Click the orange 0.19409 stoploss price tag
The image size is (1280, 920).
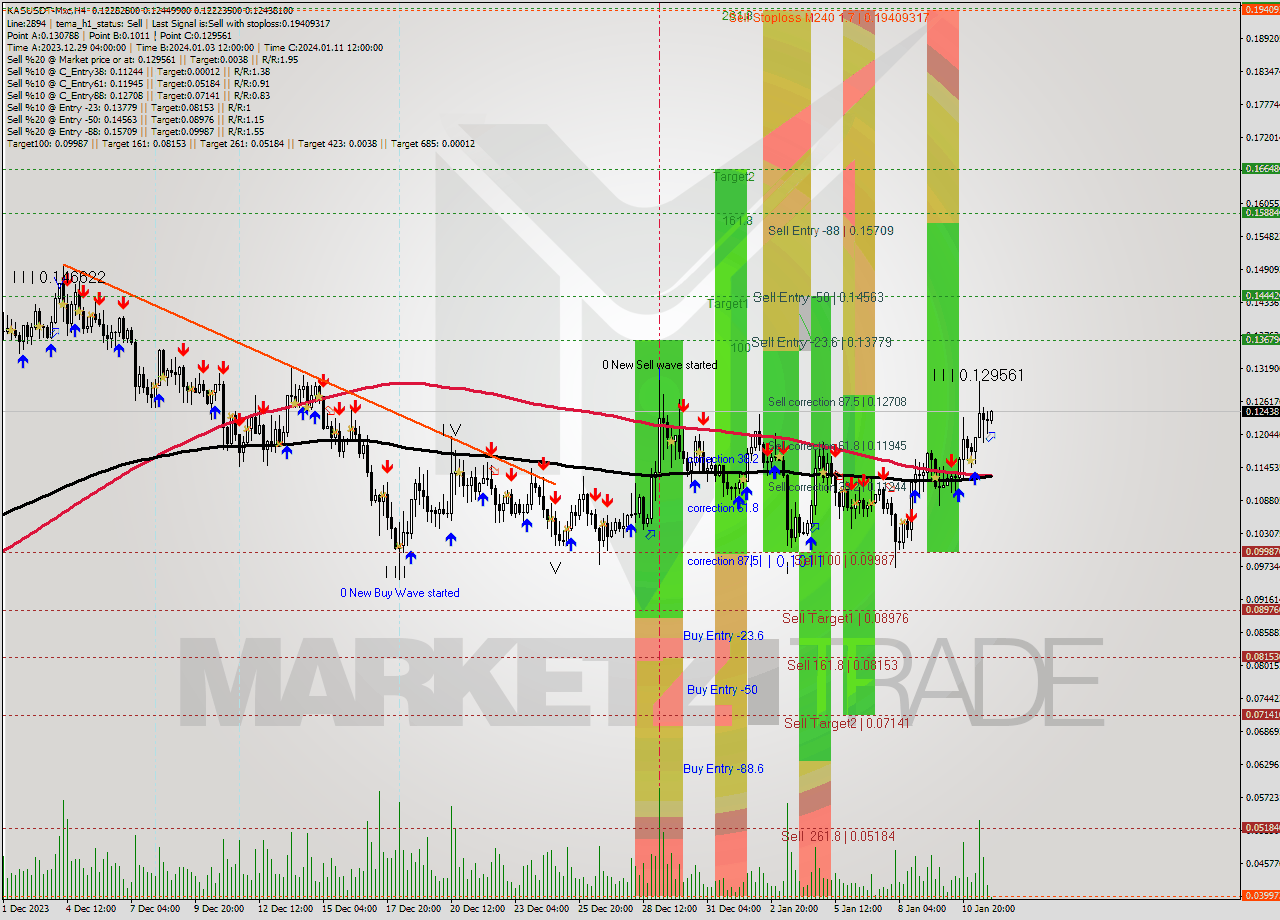1260,9
